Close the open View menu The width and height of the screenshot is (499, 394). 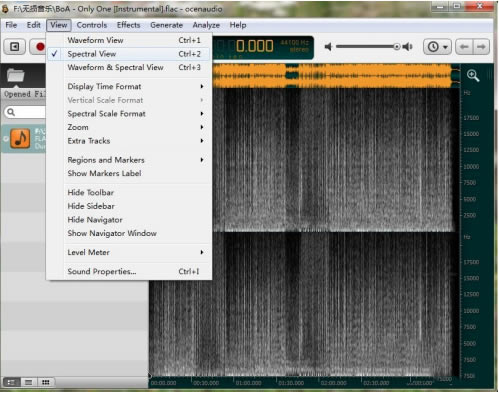(59, 25)
